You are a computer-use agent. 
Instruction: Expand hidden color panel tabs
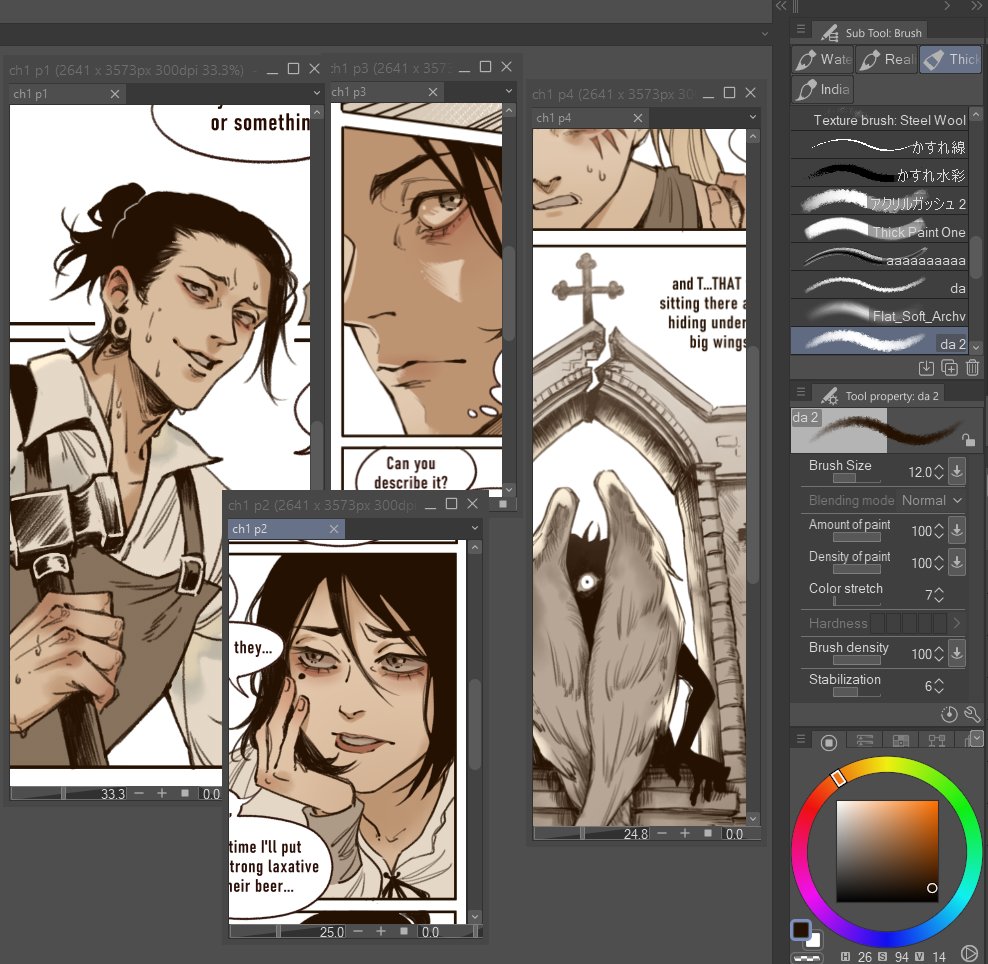pos(977,738)
